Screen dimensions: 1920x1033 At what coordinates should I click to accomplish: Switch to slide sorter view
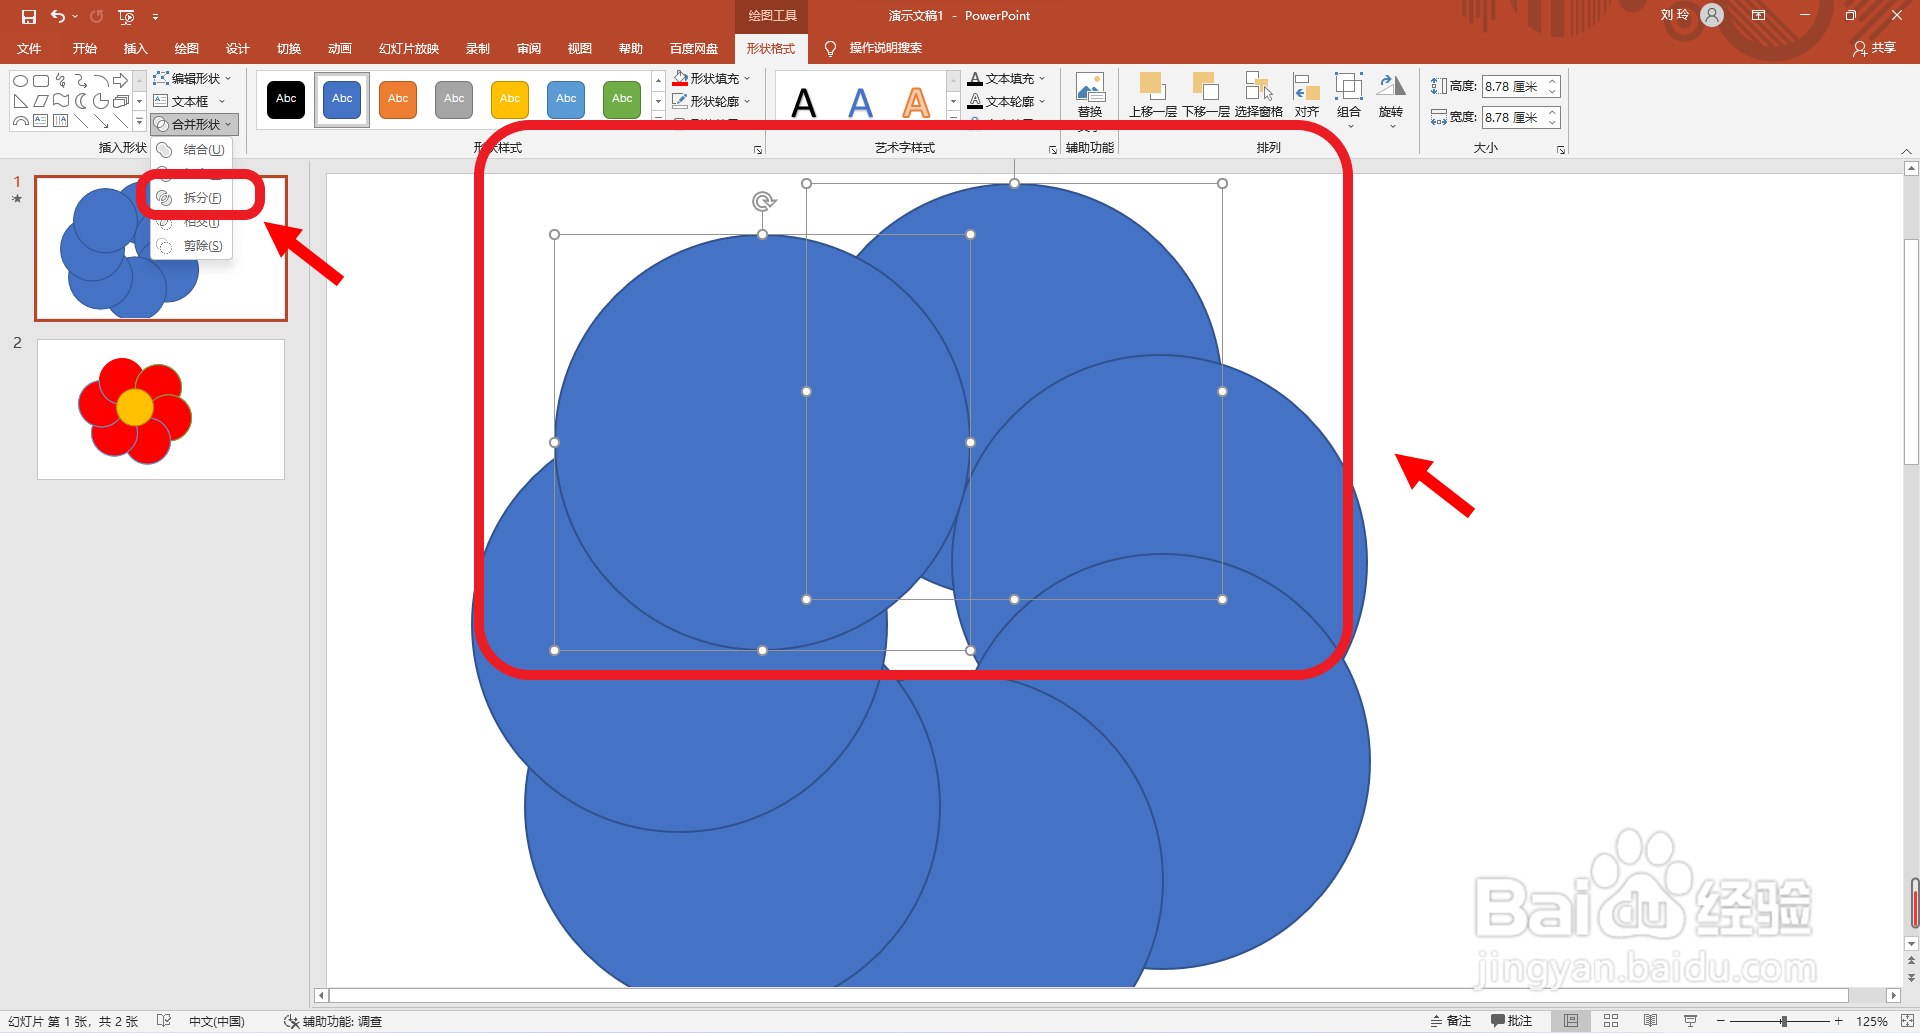pos(1610,1021)
